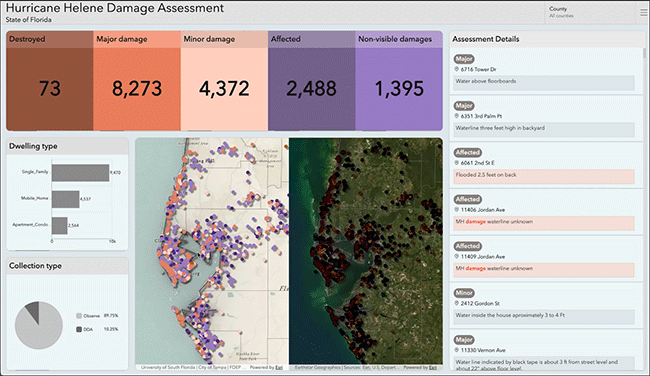Click the waterline unknown note under 11406 Jordan Ave

[x=544, y=223]
